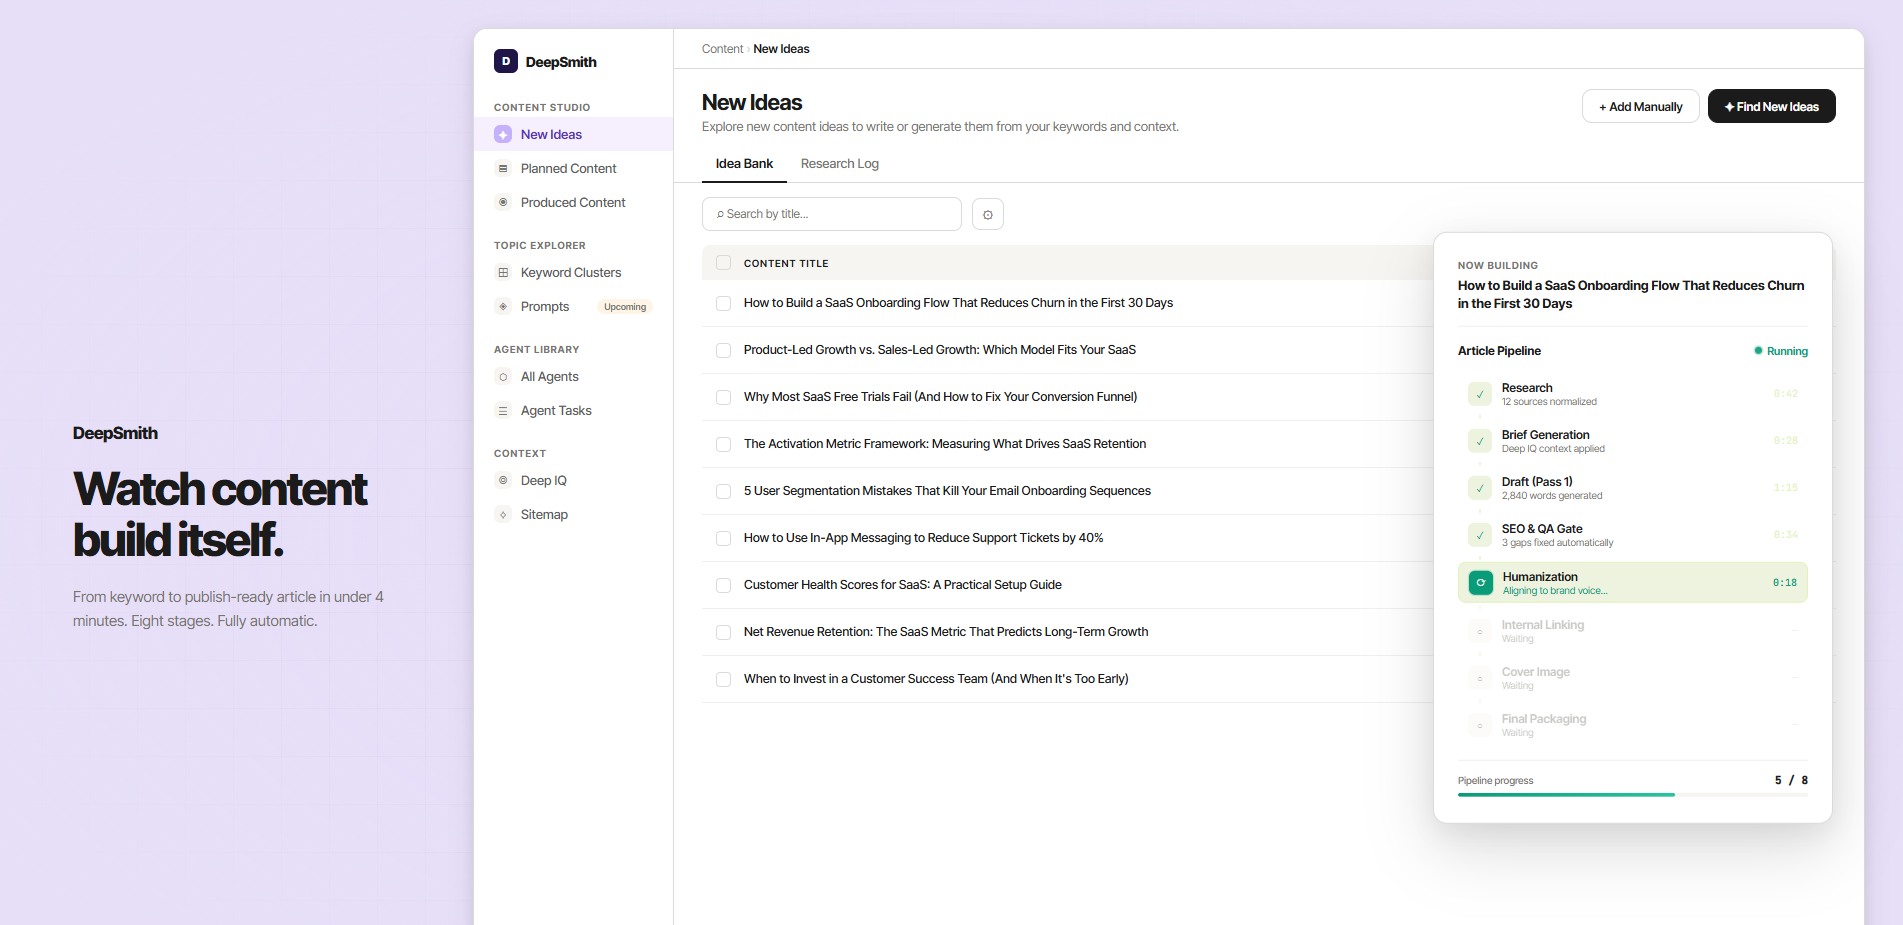The height and width of the screenshot is (925, 1903).
Task: Click the Brief Generation checkmark icon
Action: [1480, 441]
